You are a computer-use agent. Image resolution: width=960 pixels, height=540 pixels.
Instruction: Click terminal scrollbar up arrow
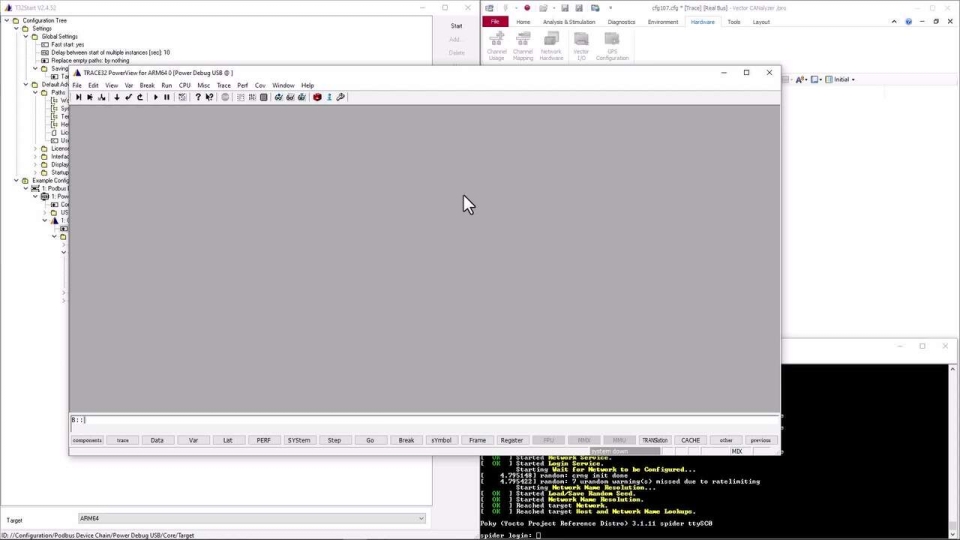coord(952,369)
